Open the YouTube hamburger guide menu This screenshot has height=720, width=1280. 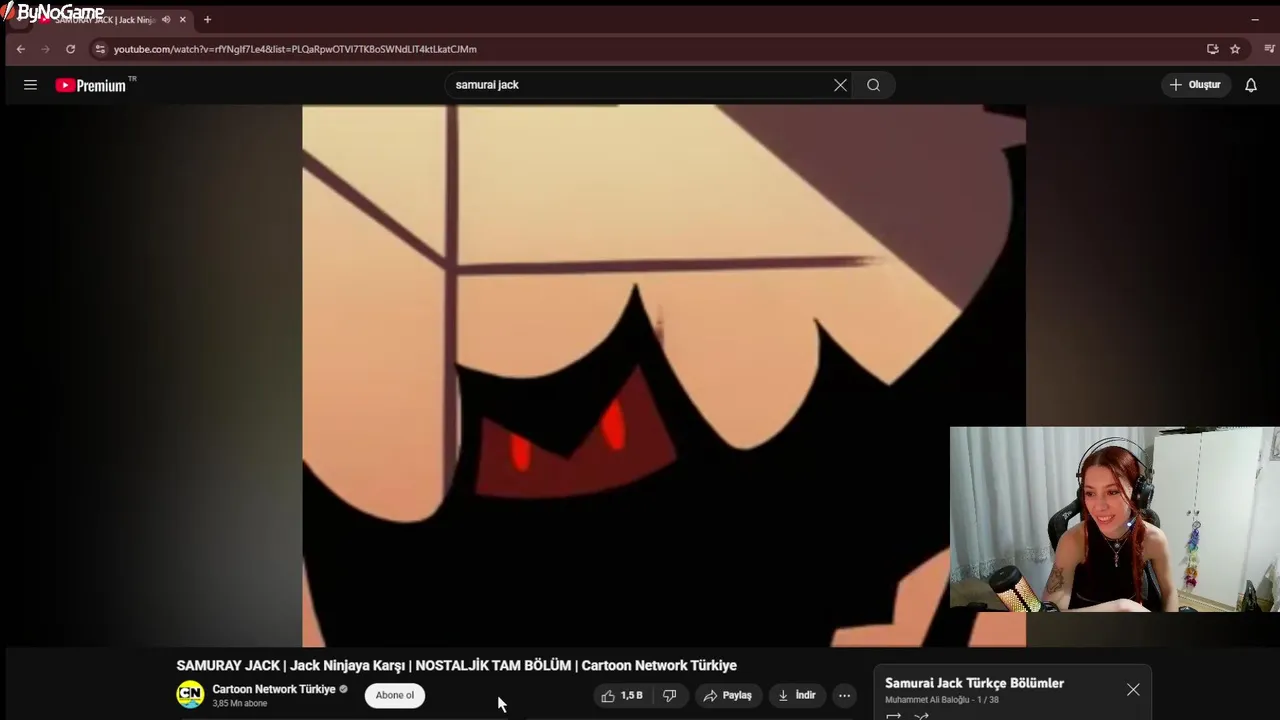point(30,85)
